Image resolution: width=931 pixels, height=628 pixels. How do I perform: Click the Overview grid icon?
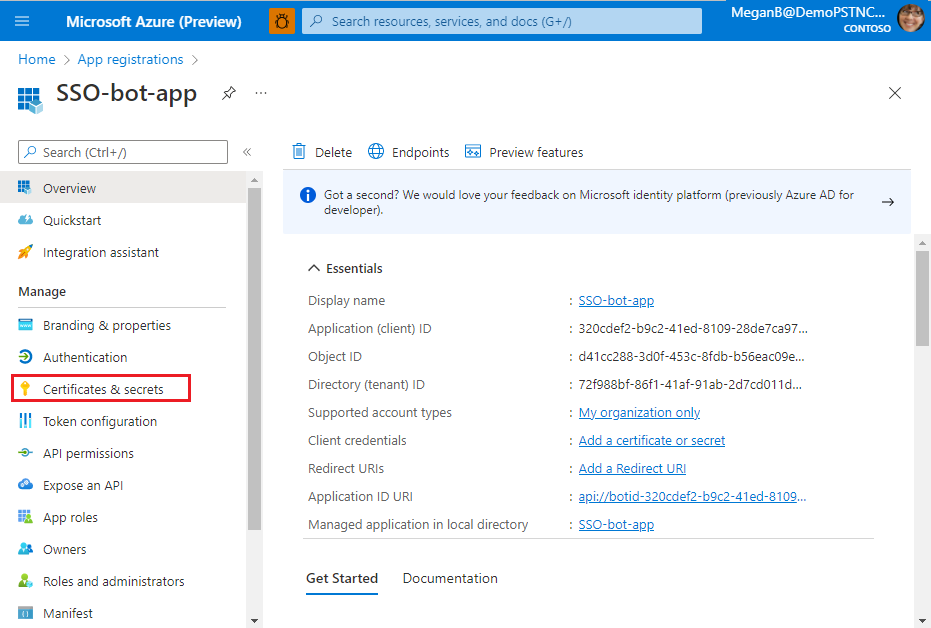[24, 188]
